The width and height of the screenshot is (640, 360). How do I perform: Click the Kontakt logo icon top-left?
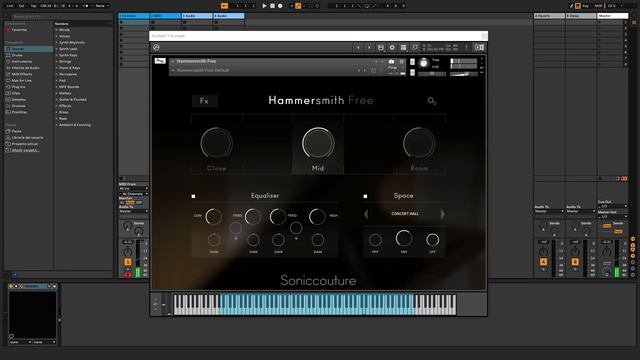pos(156,47)
